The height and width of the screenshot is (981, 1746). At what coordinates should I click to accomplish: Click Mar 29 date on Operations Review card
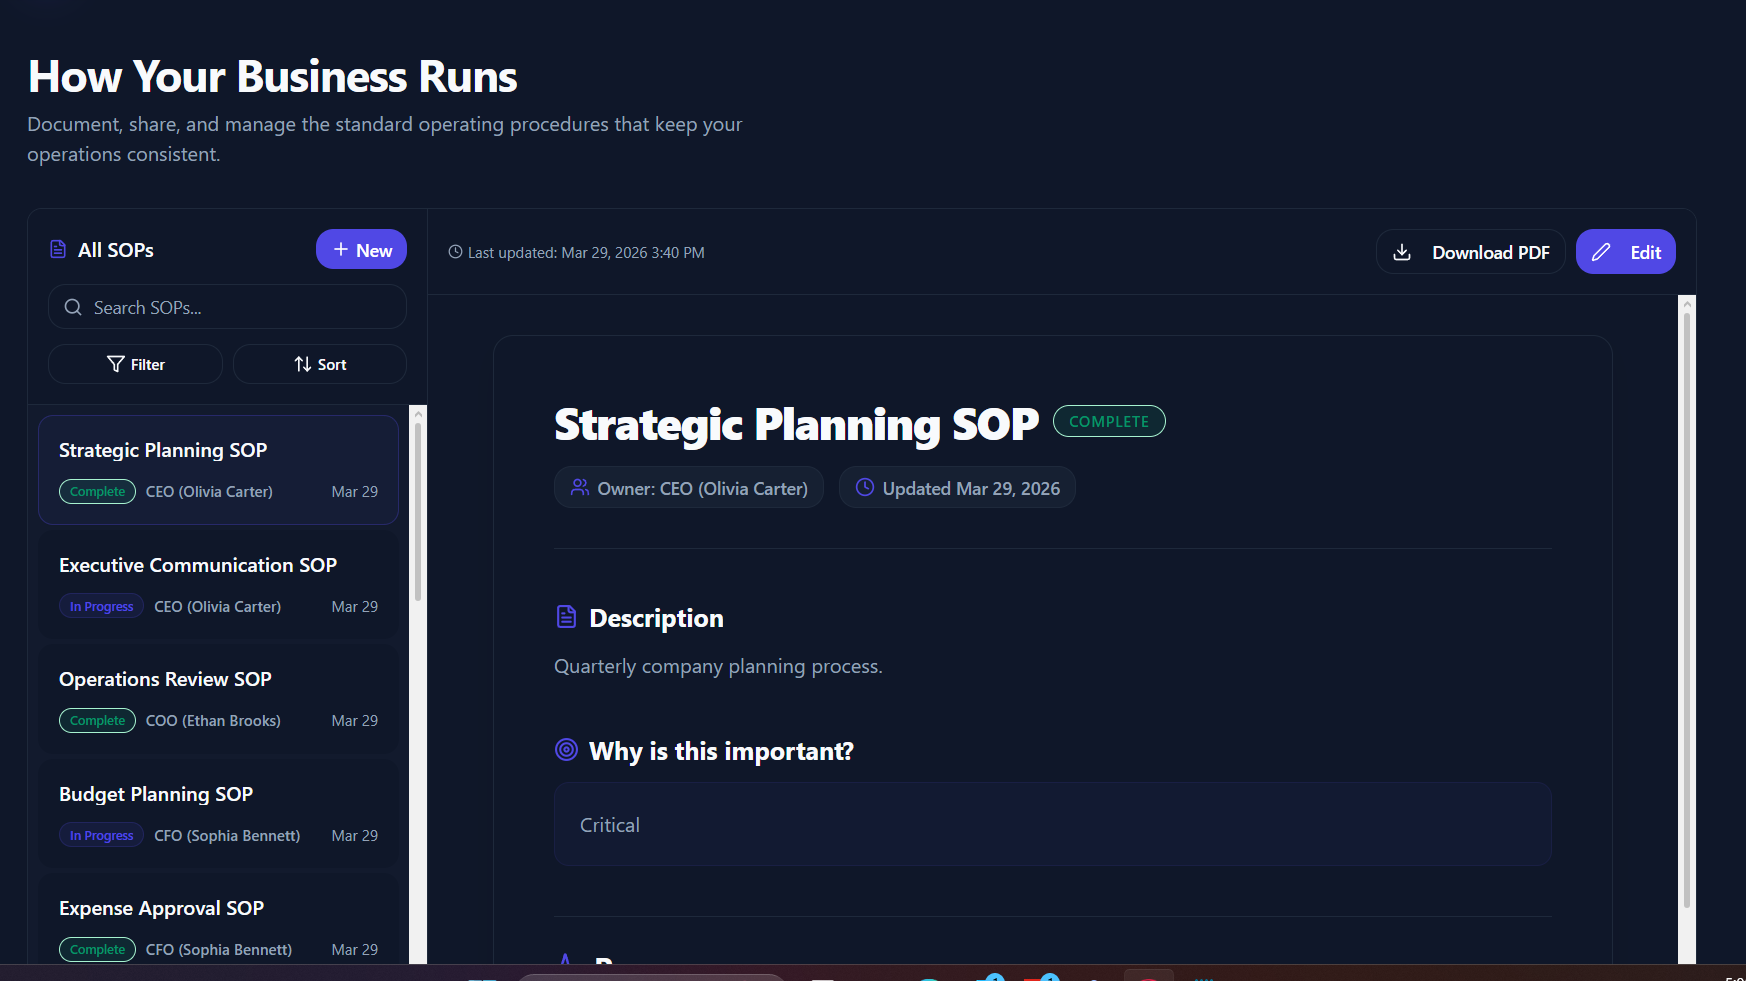tap(355, 720)
